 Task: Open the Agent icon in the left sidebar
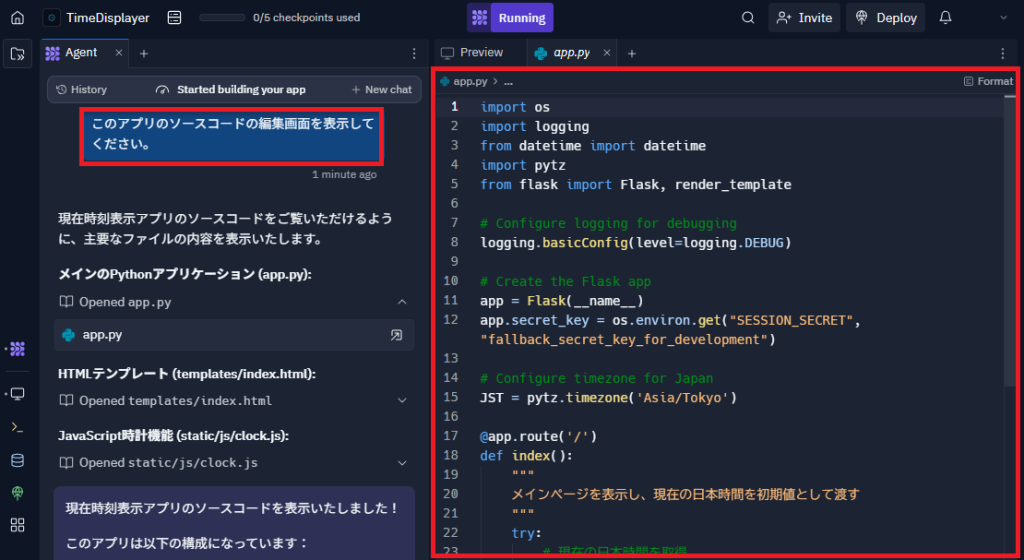(18, 349)
